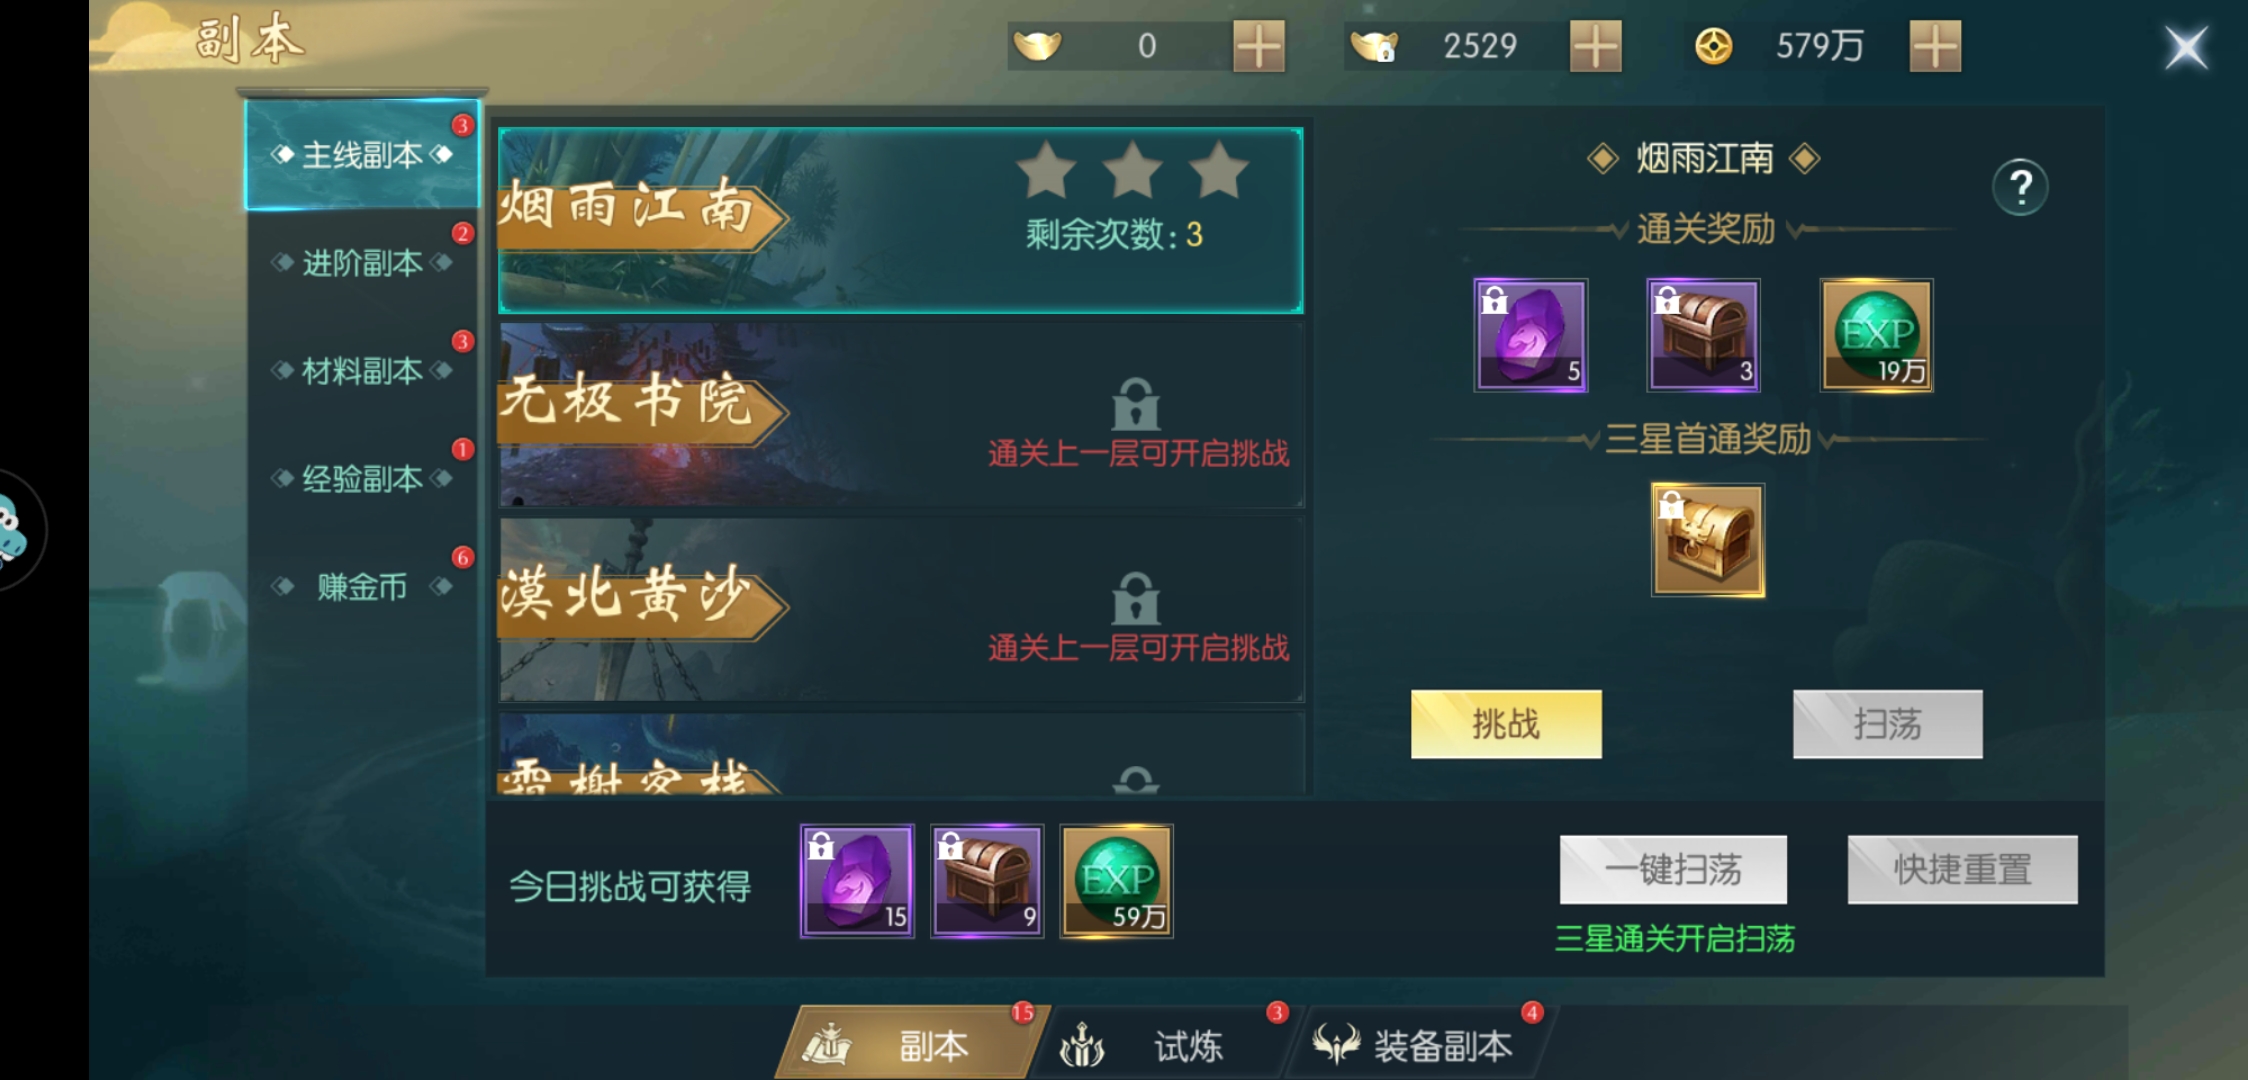
Task: Add coins next to 579万
Action: pos(1936,46)
